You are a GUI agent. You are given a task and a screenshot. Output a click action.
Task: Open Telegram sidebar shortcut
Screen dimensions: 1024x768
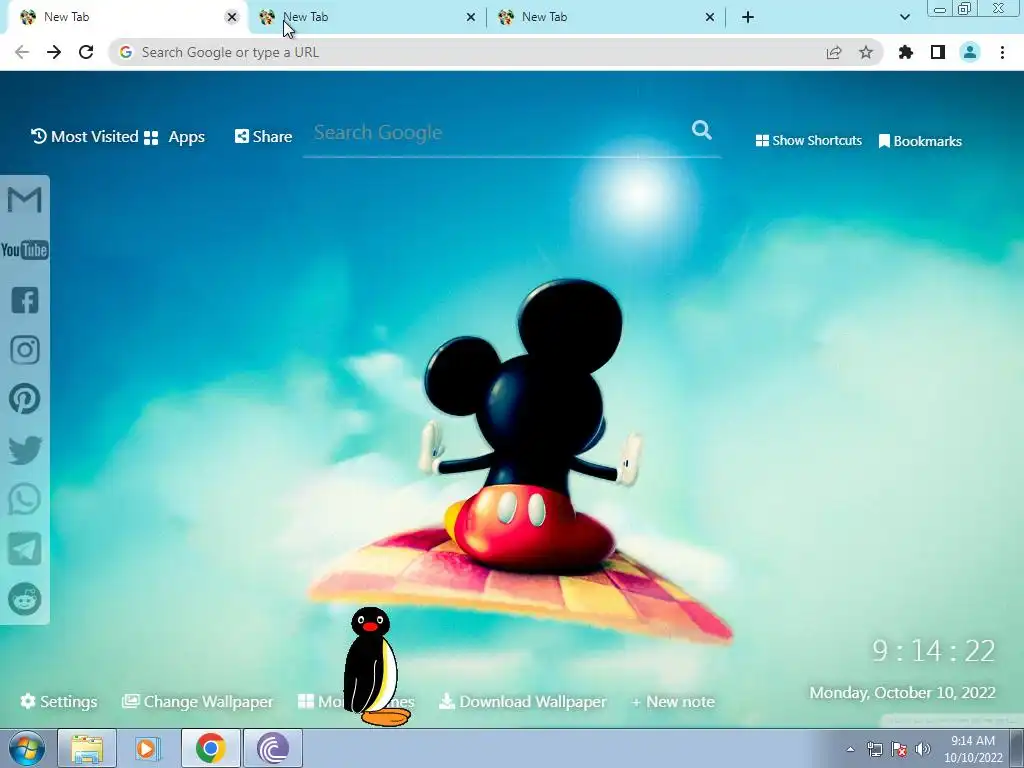25,549
